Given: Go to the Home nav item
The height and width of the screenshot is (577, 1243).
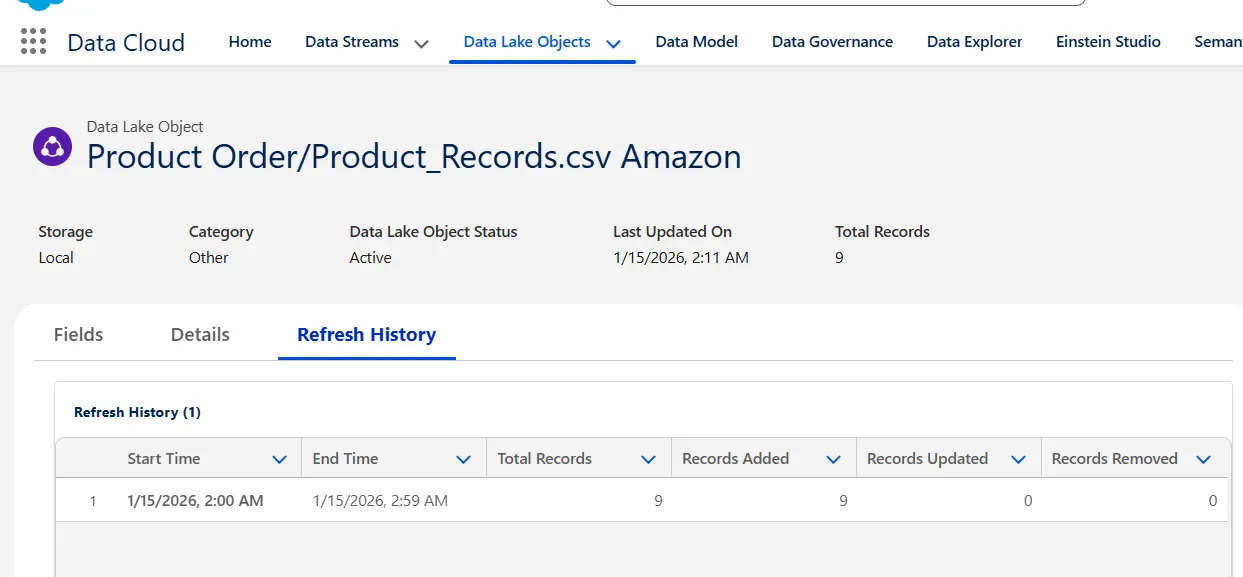Looking at the screenshot, I should [x=250, y=42].
